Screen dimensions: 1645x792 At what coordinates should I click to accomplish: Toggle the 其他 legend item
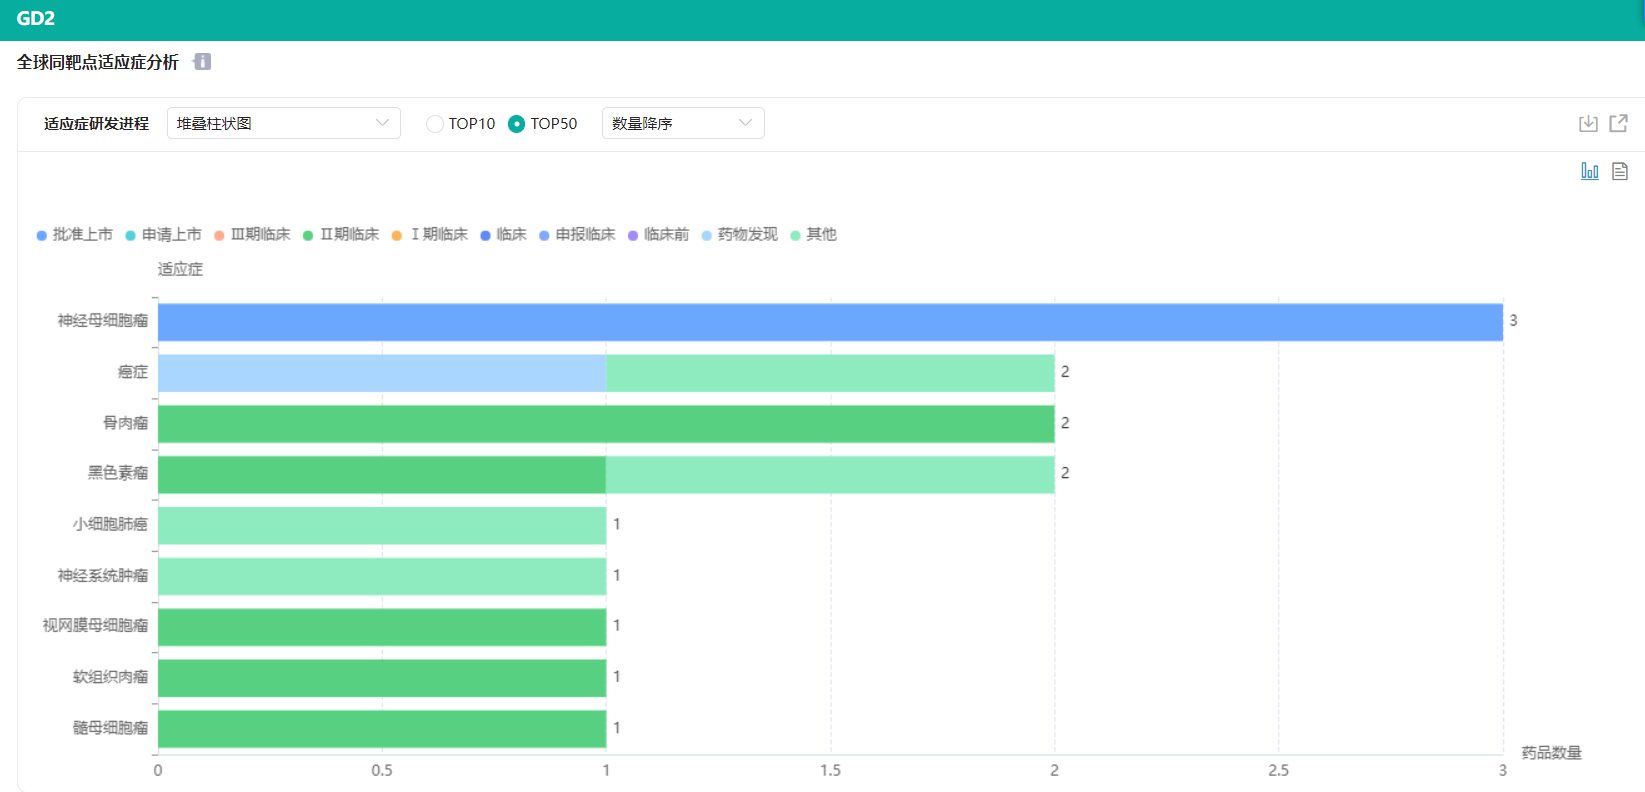tap(813, 235)
